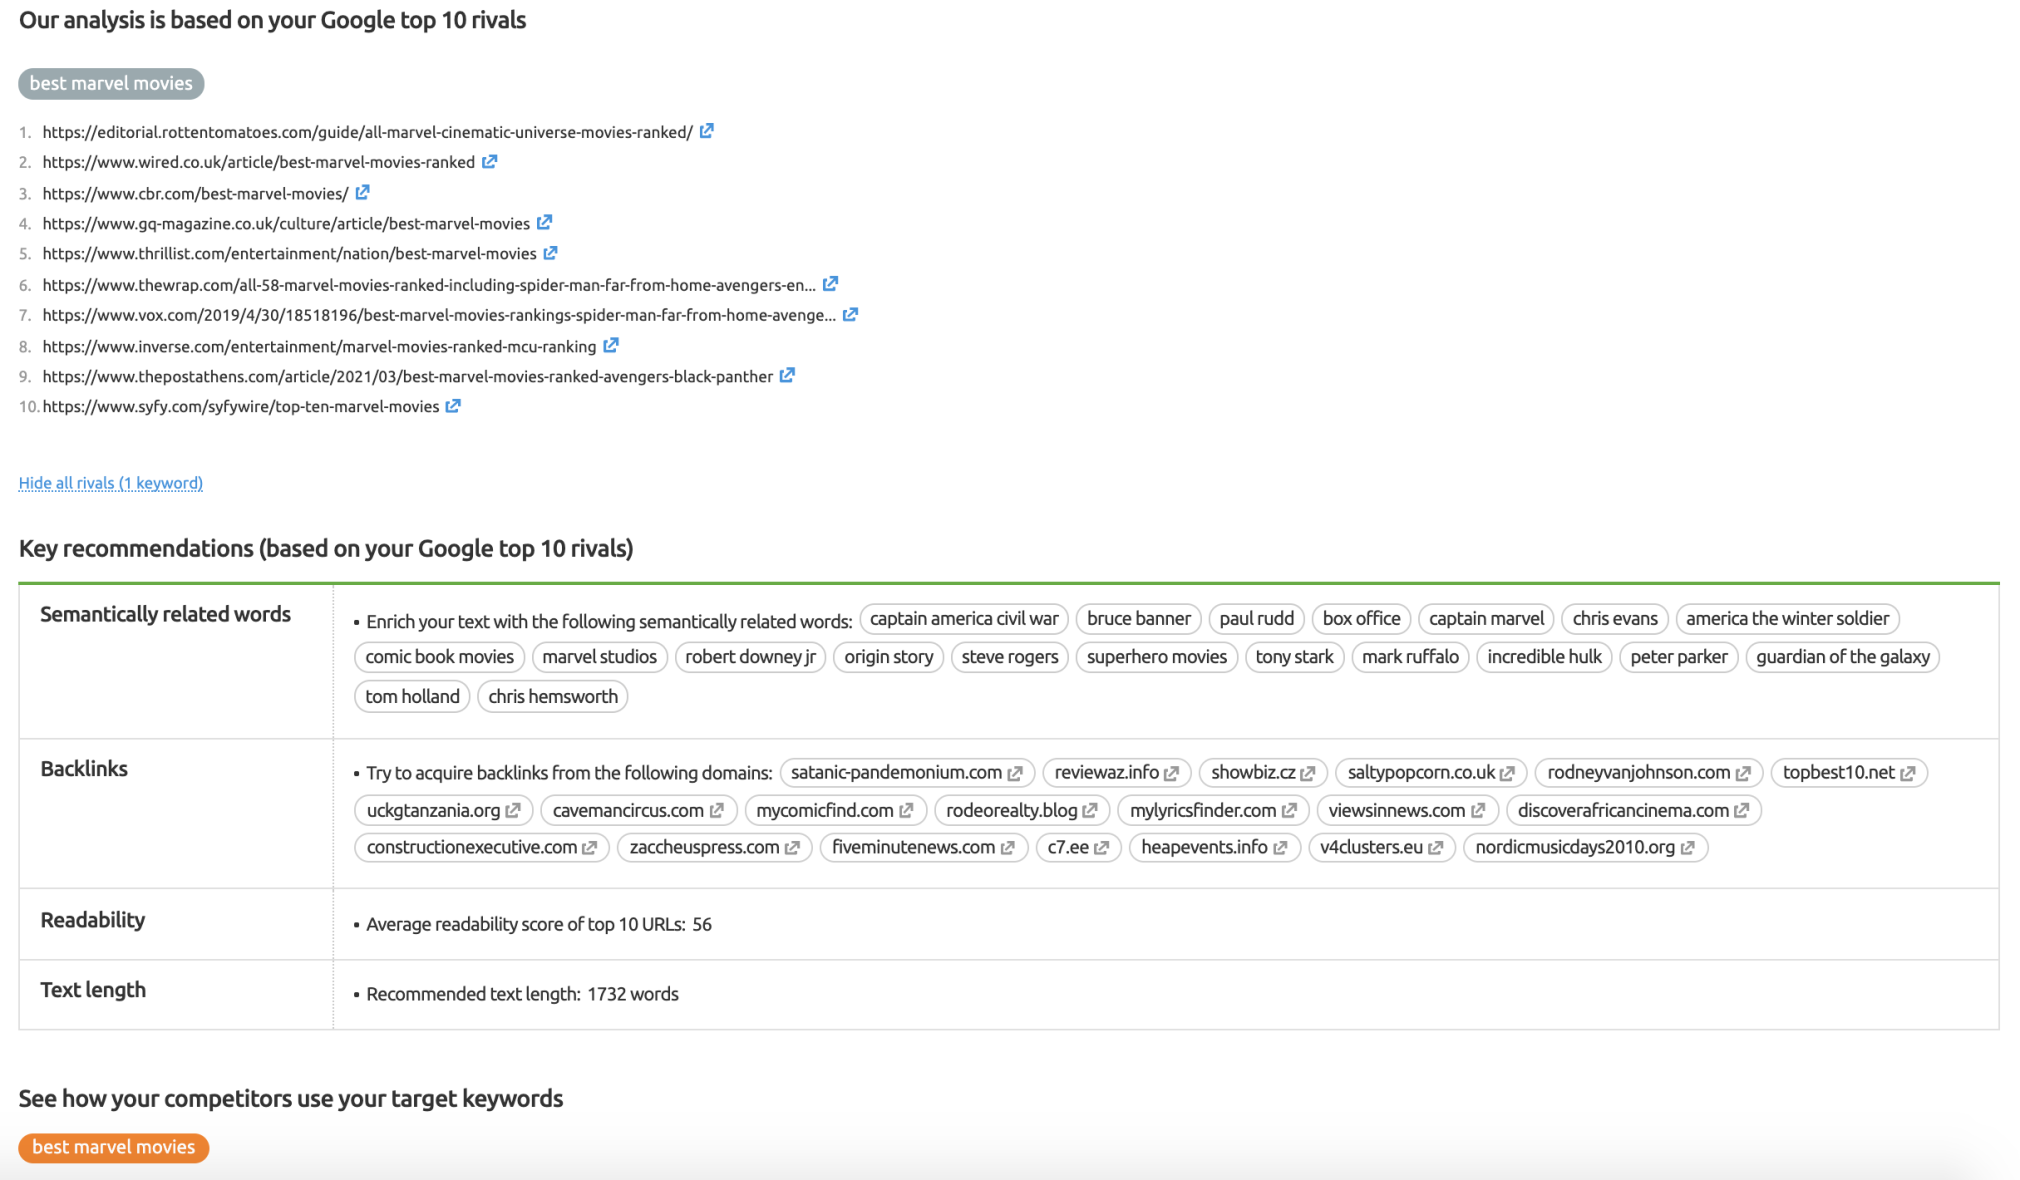Click 'bruce banner' semantically related word tag
2020x1180 pixels.
point(1139,617)
